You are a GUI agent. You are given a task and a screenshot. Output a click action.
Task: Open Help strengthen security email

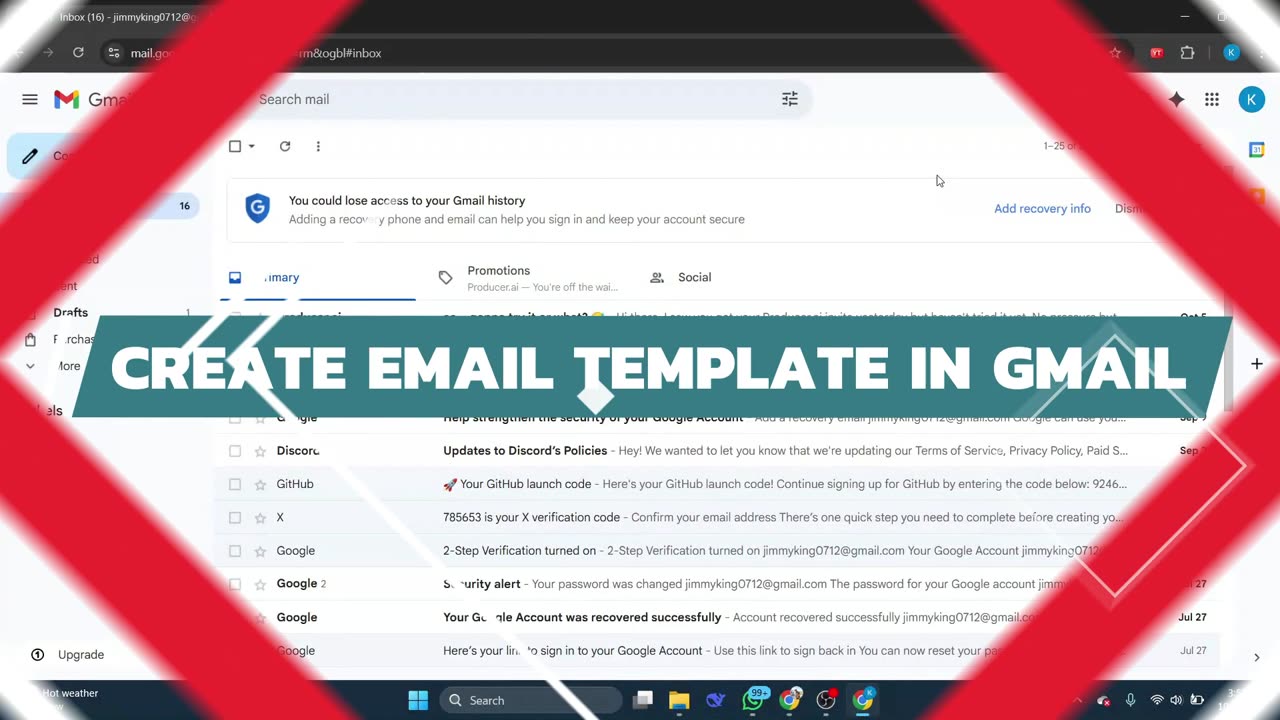tap(593, 417)
